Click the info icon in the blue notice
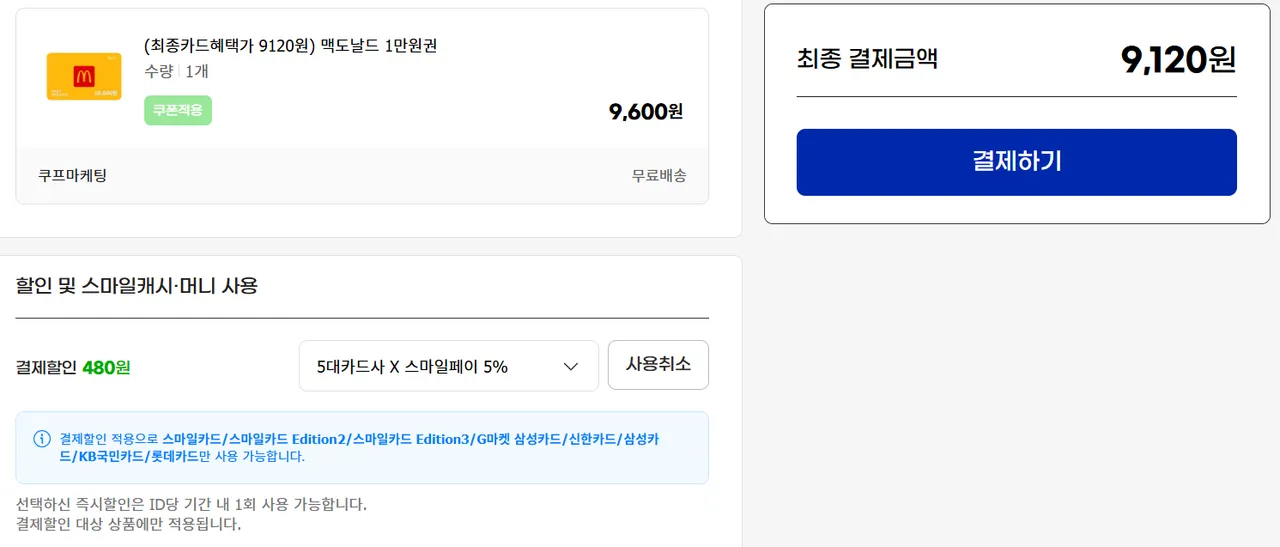 [x=42, y=438]
